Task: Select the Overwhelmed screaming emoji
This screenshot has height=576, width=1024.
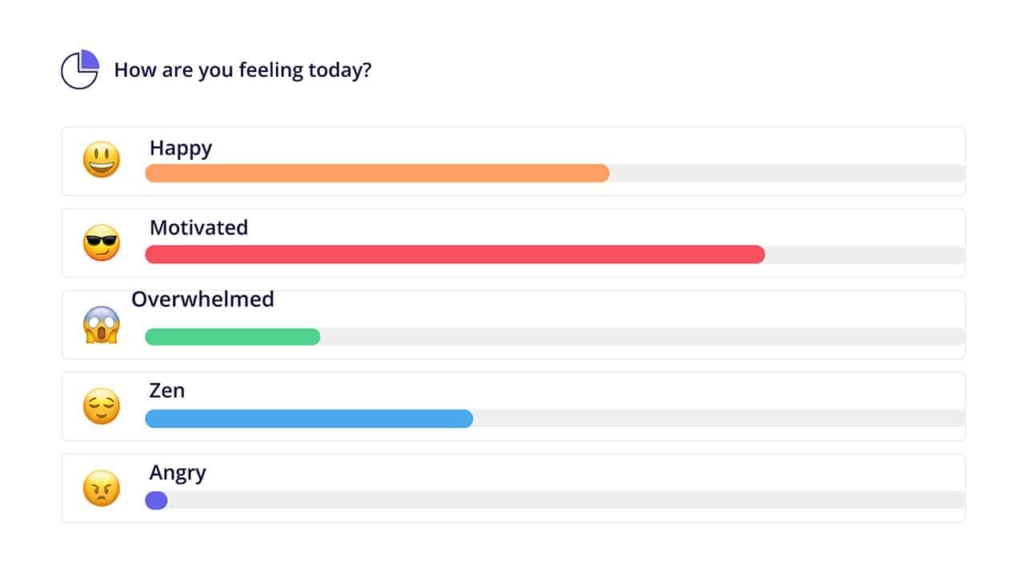Action: [101, 325]
